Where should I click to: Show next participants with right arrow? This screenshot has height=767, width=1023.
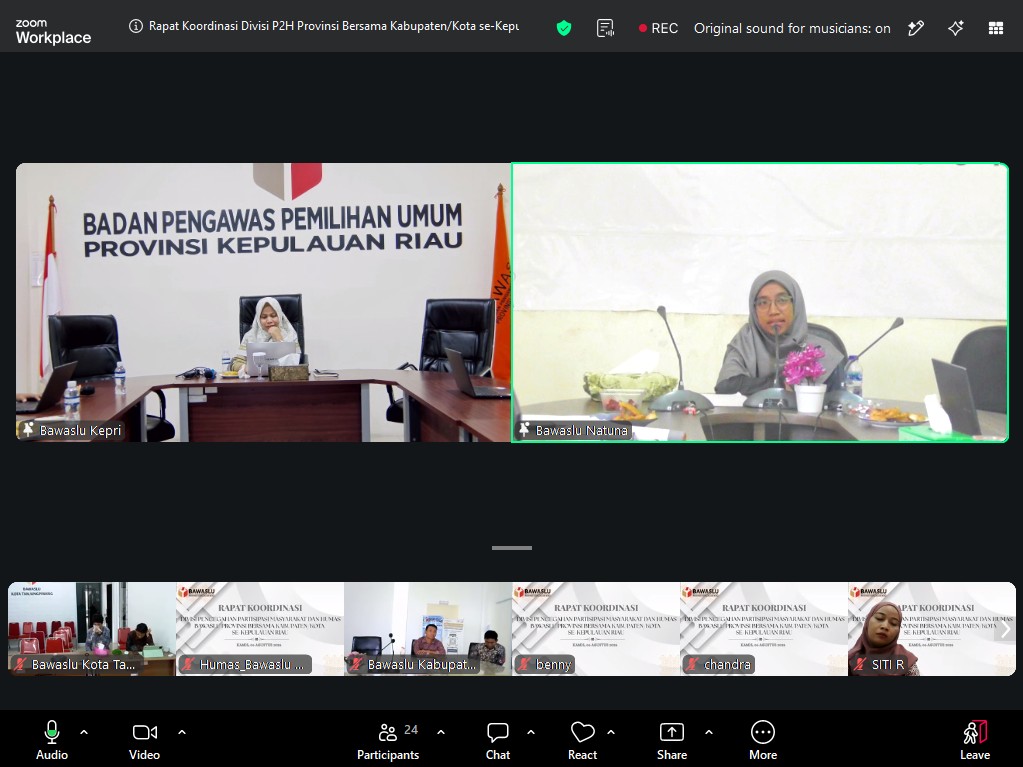[1005, 629]
